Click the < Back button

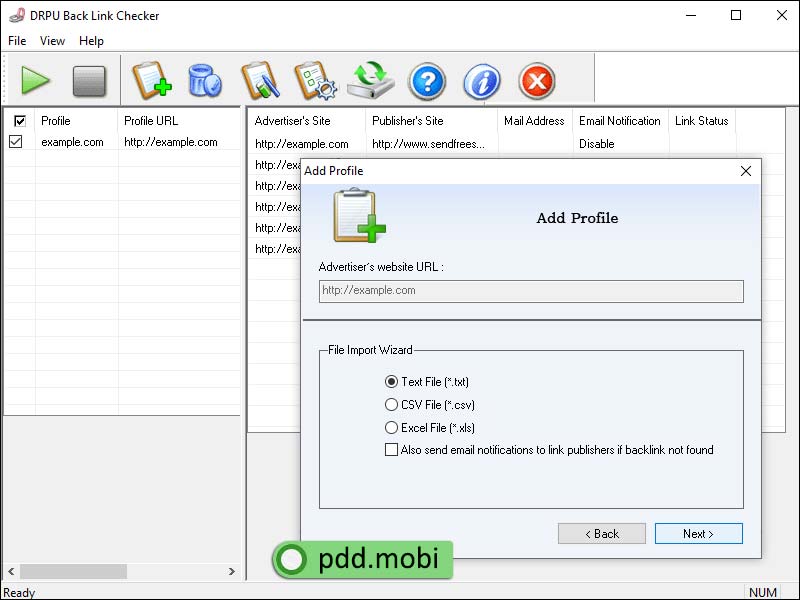tap(602, 534)
